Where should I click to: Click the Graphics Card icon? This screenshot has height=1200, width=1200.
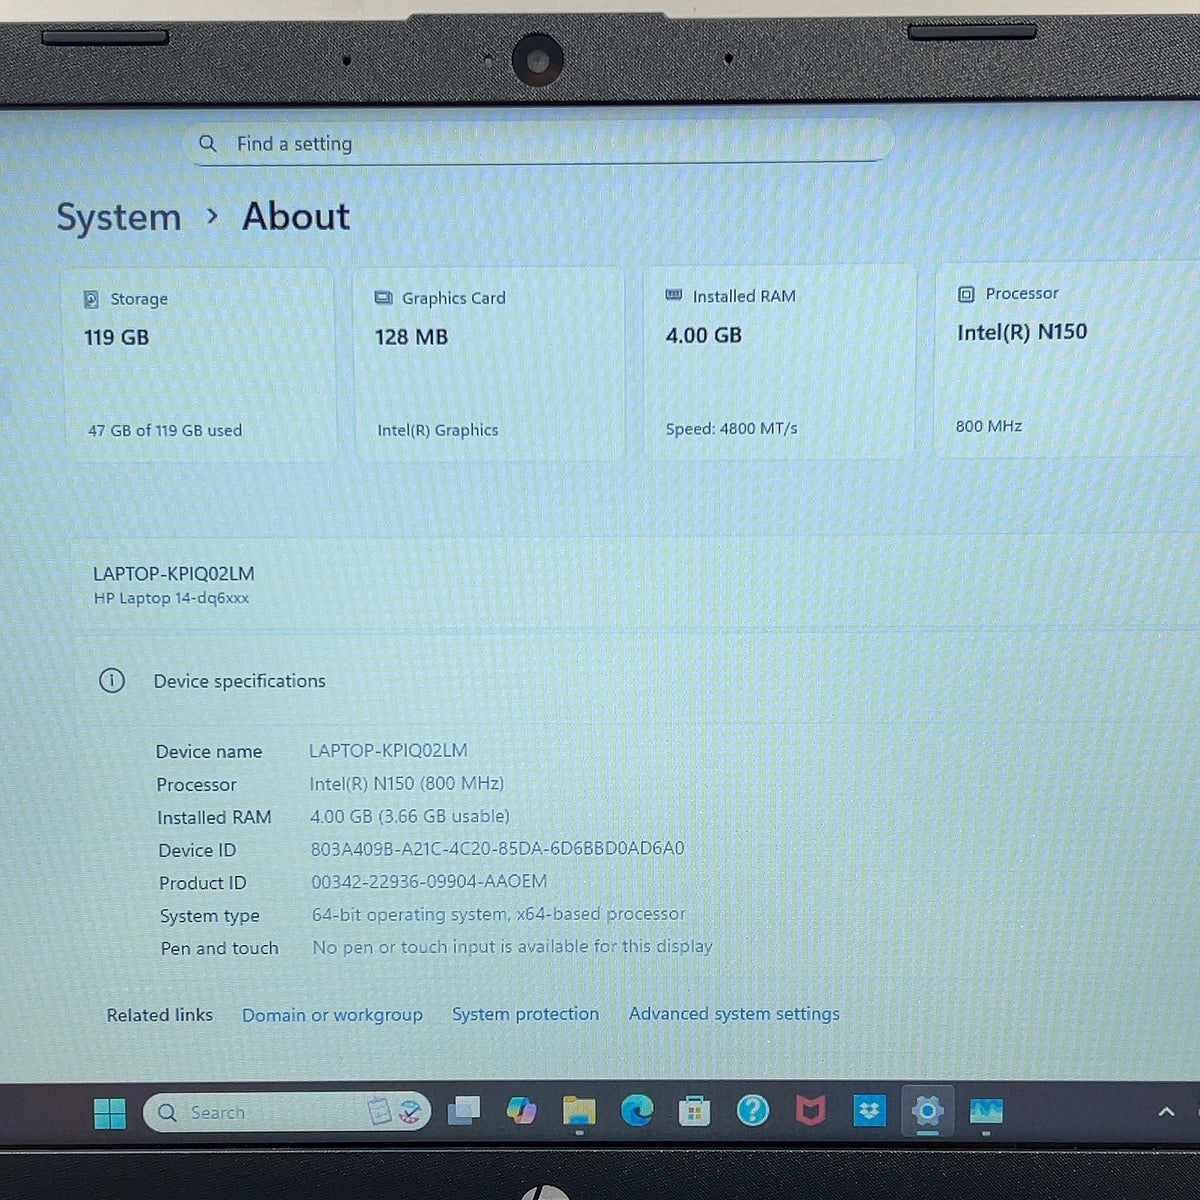pos(383,298)
